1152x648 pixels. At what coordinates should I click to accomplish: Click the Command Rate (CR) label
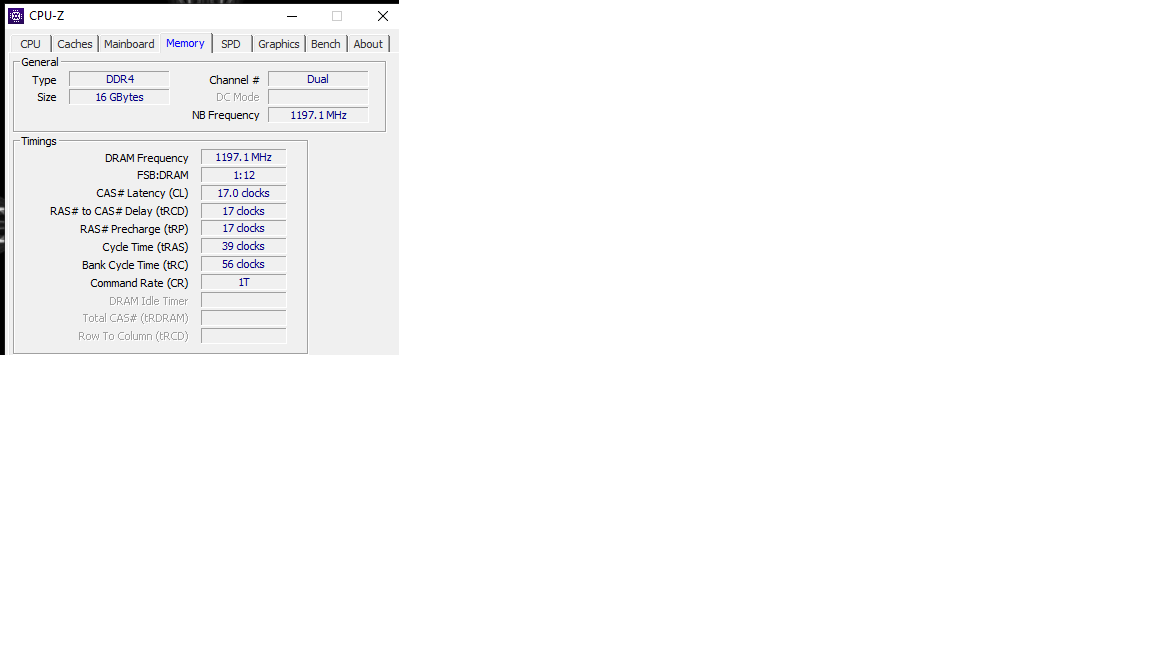140,283
